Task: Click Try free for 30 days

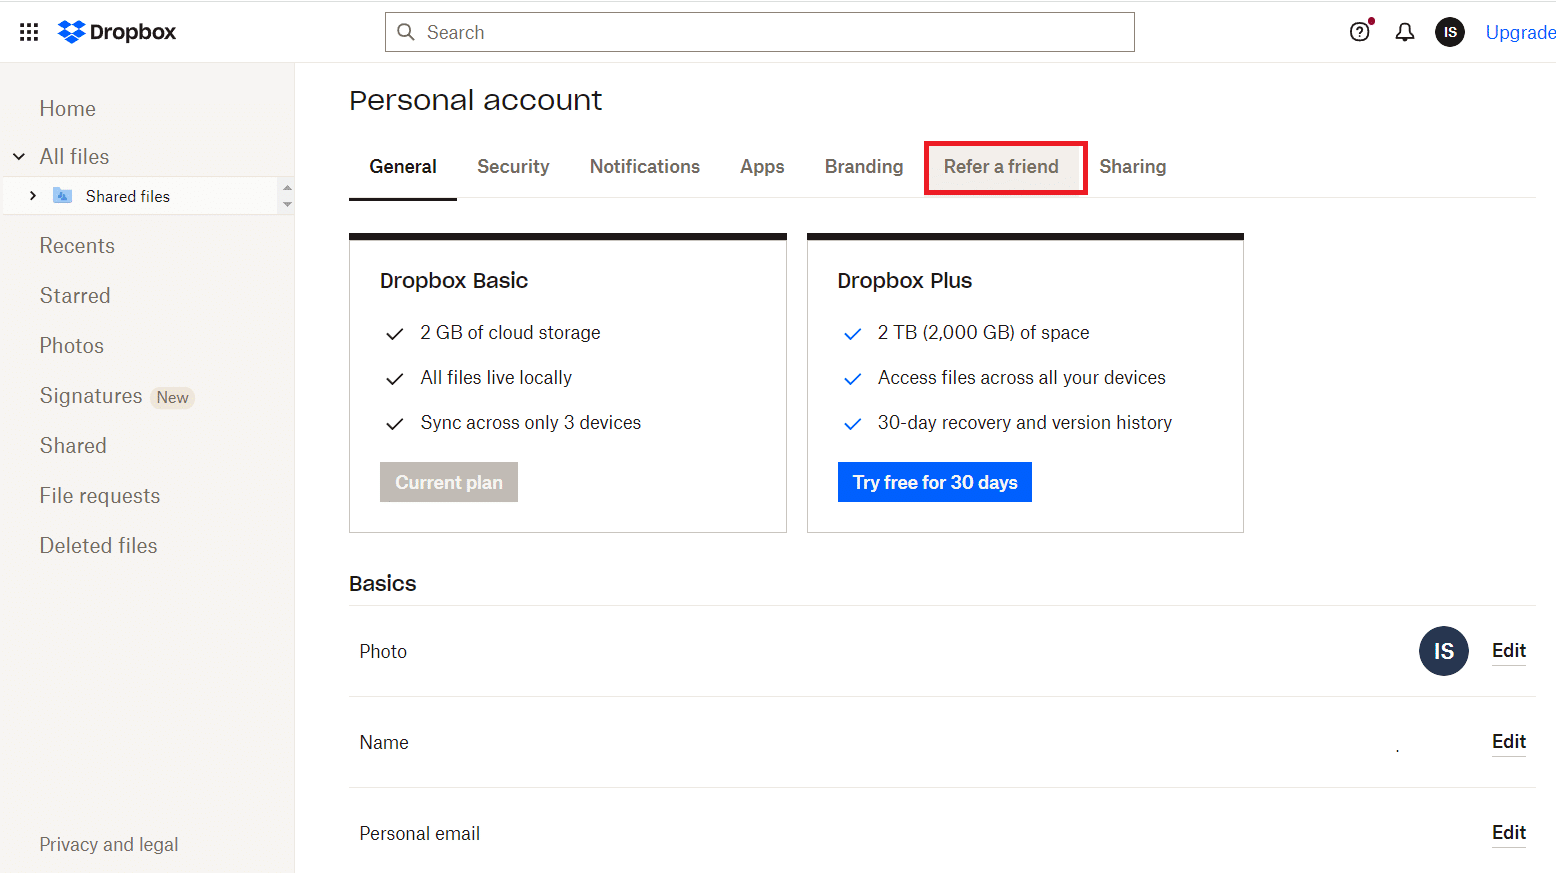Action: 935,482
